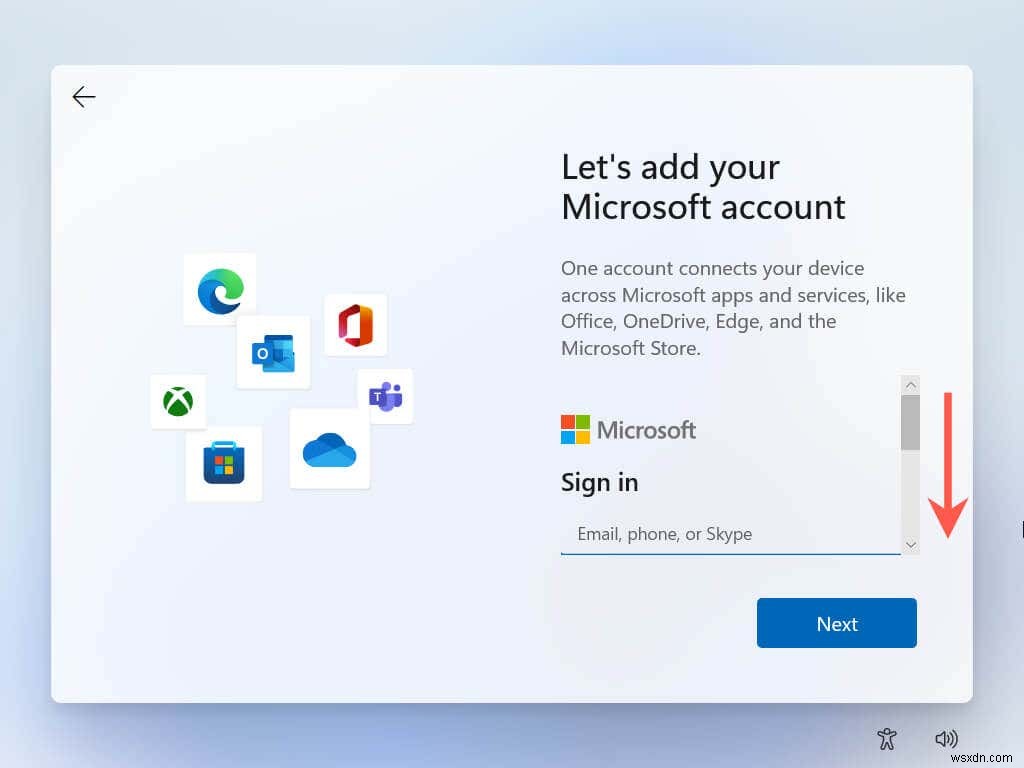
Task: Open the accessibility options in the corner
Action: [887, 738]
